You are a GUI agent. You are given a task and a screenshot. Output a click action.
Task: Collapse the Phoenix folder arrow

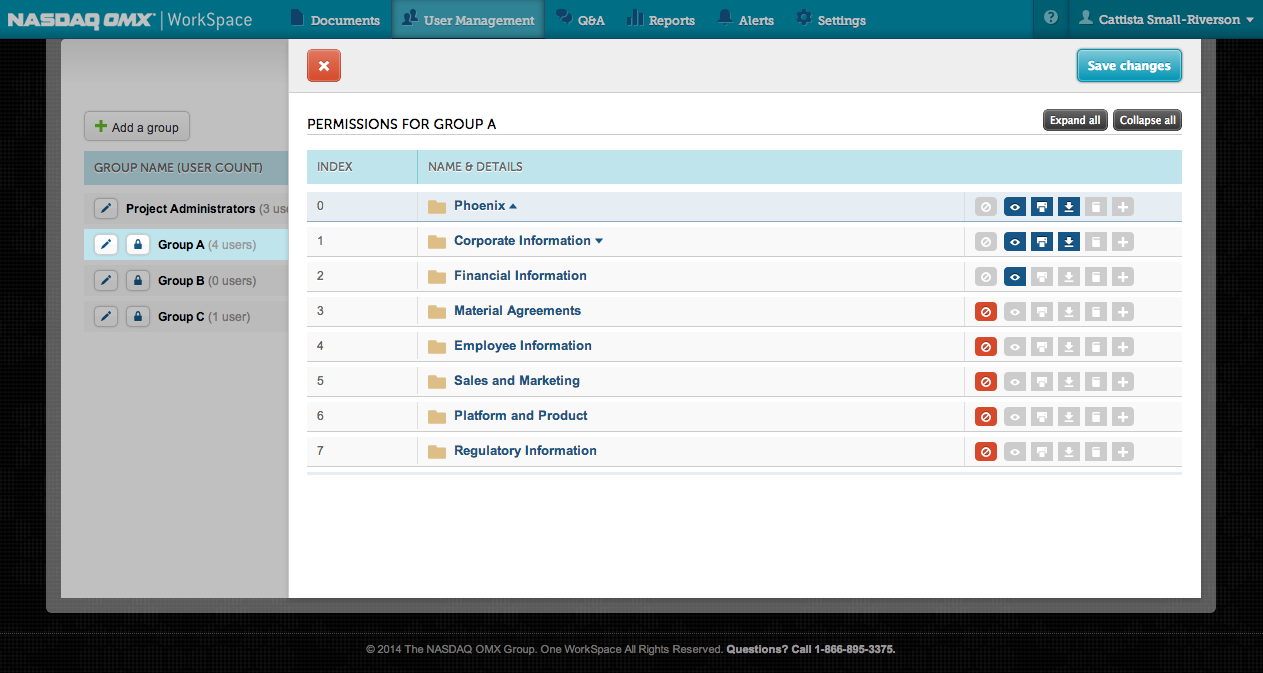coord(513,206)
